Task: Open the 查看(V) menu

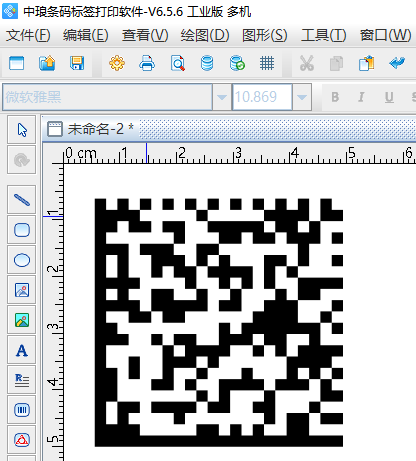Action: [145, 35]
